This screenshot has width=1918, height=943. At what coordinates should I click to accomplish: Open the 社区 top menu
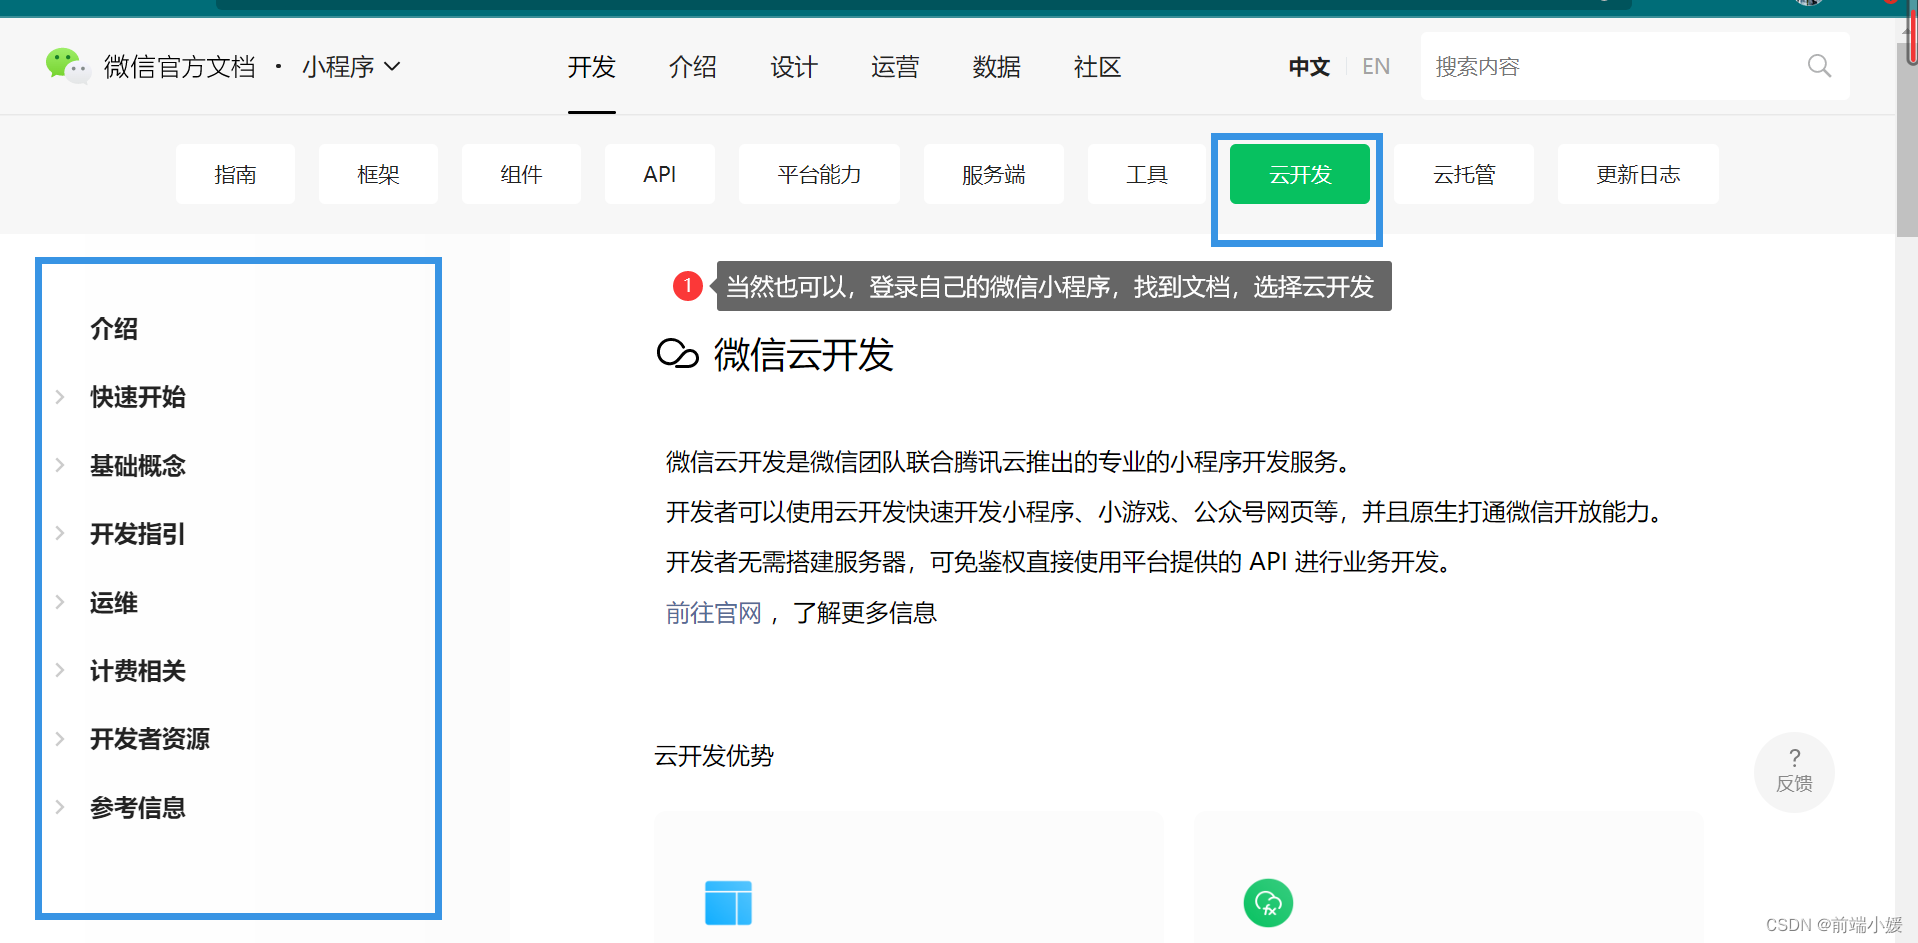pos(1098,67)
